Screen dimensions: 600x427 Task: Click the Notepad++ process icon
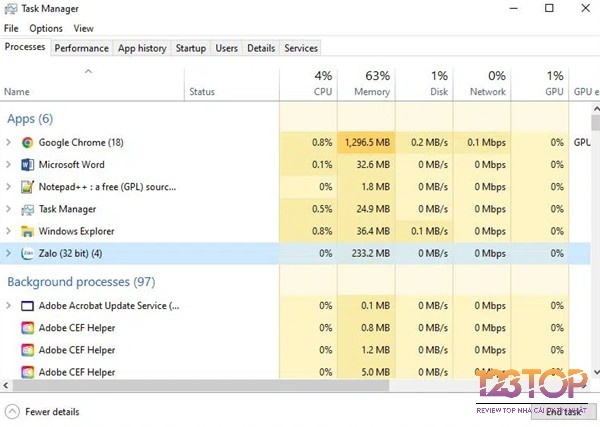[27, 187]
